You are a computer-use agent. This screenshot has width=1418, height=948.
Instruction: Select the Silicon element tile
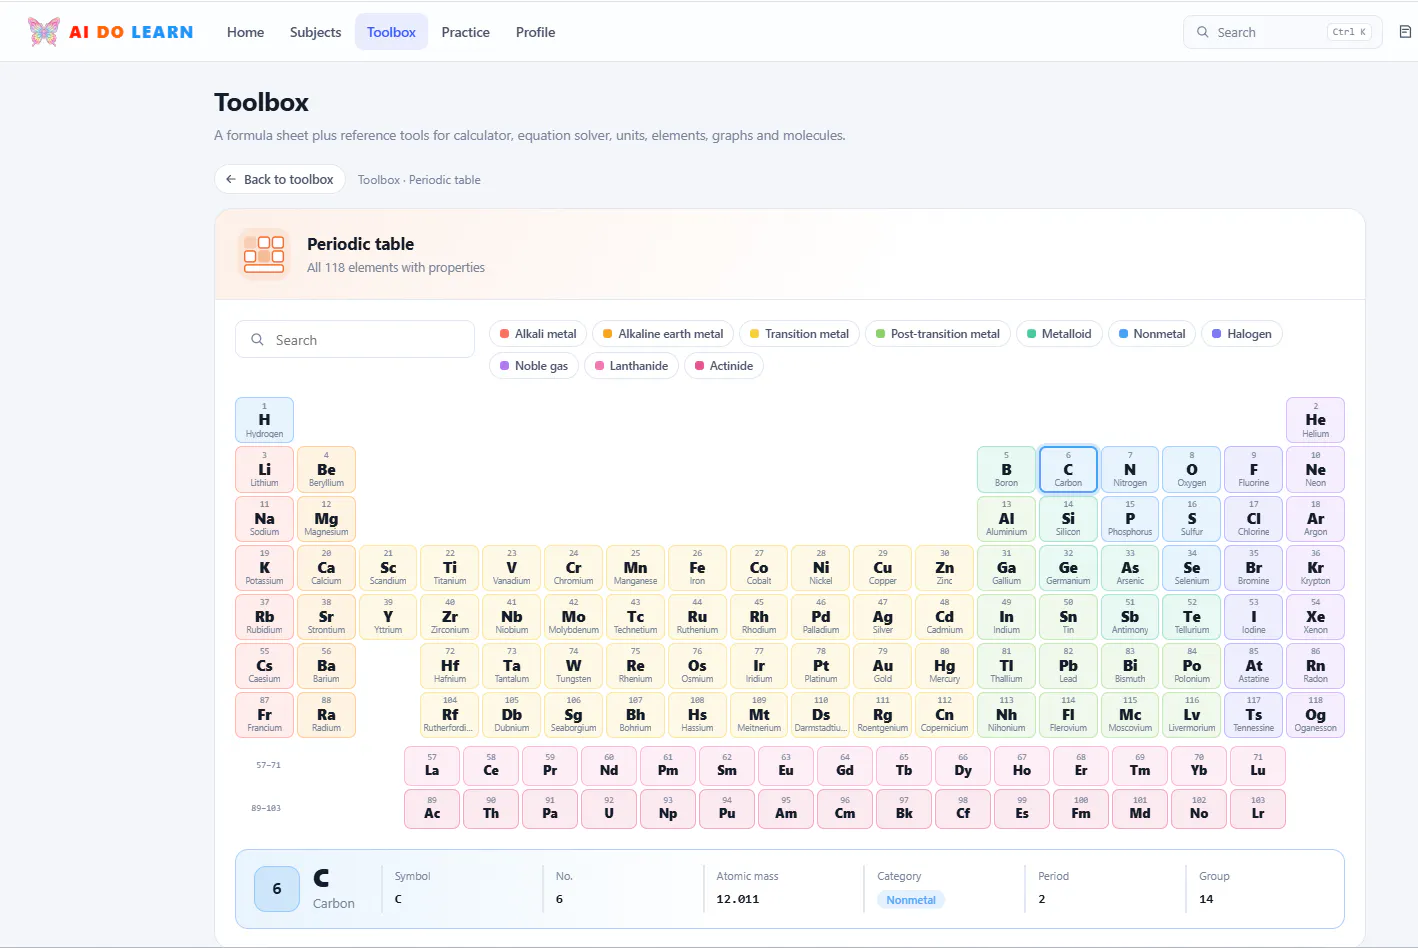point(1068,518)
